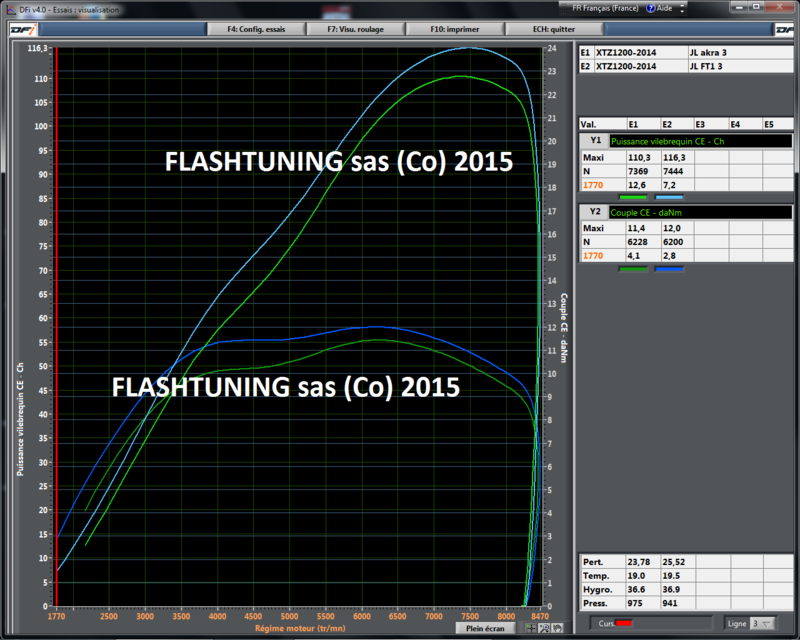Click Pert. value 23,78
This screenshot has height=640, width=800.
point(643,562)
